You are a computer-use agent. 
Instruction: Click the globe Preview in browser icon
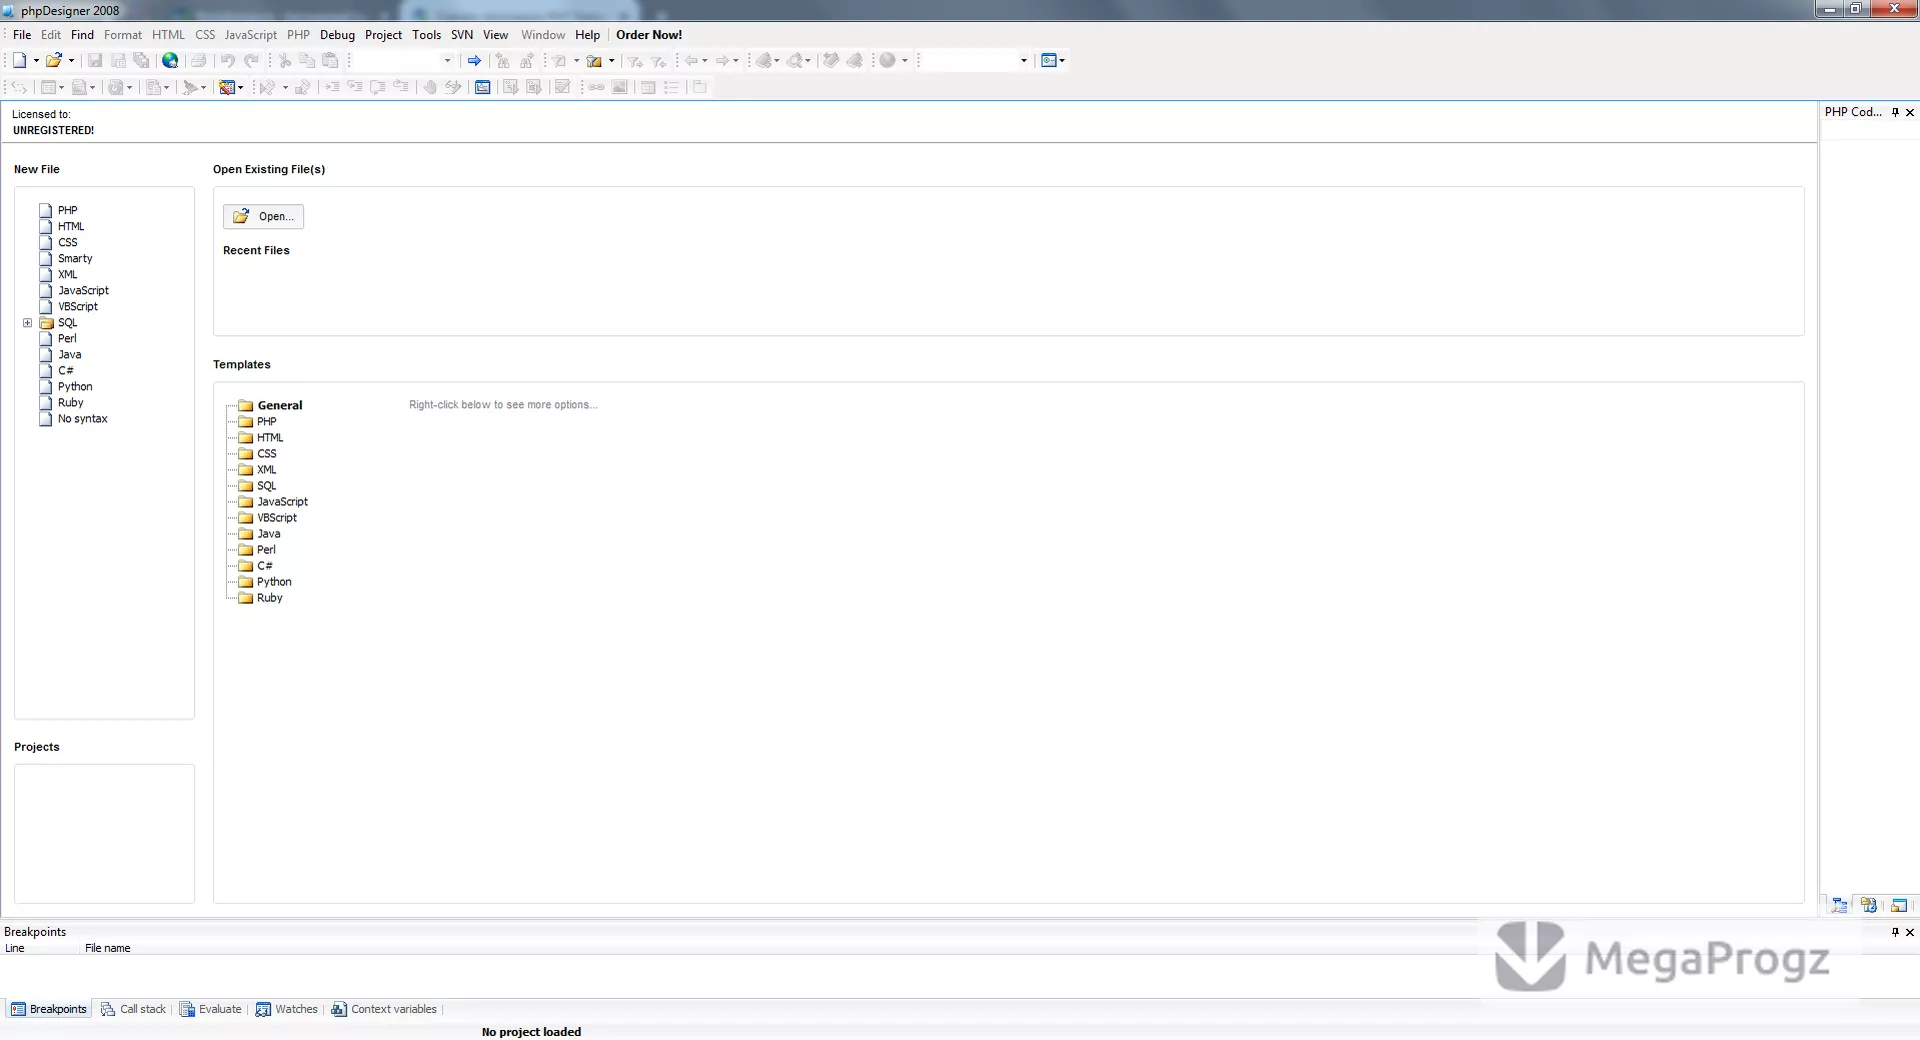point(170,60)
